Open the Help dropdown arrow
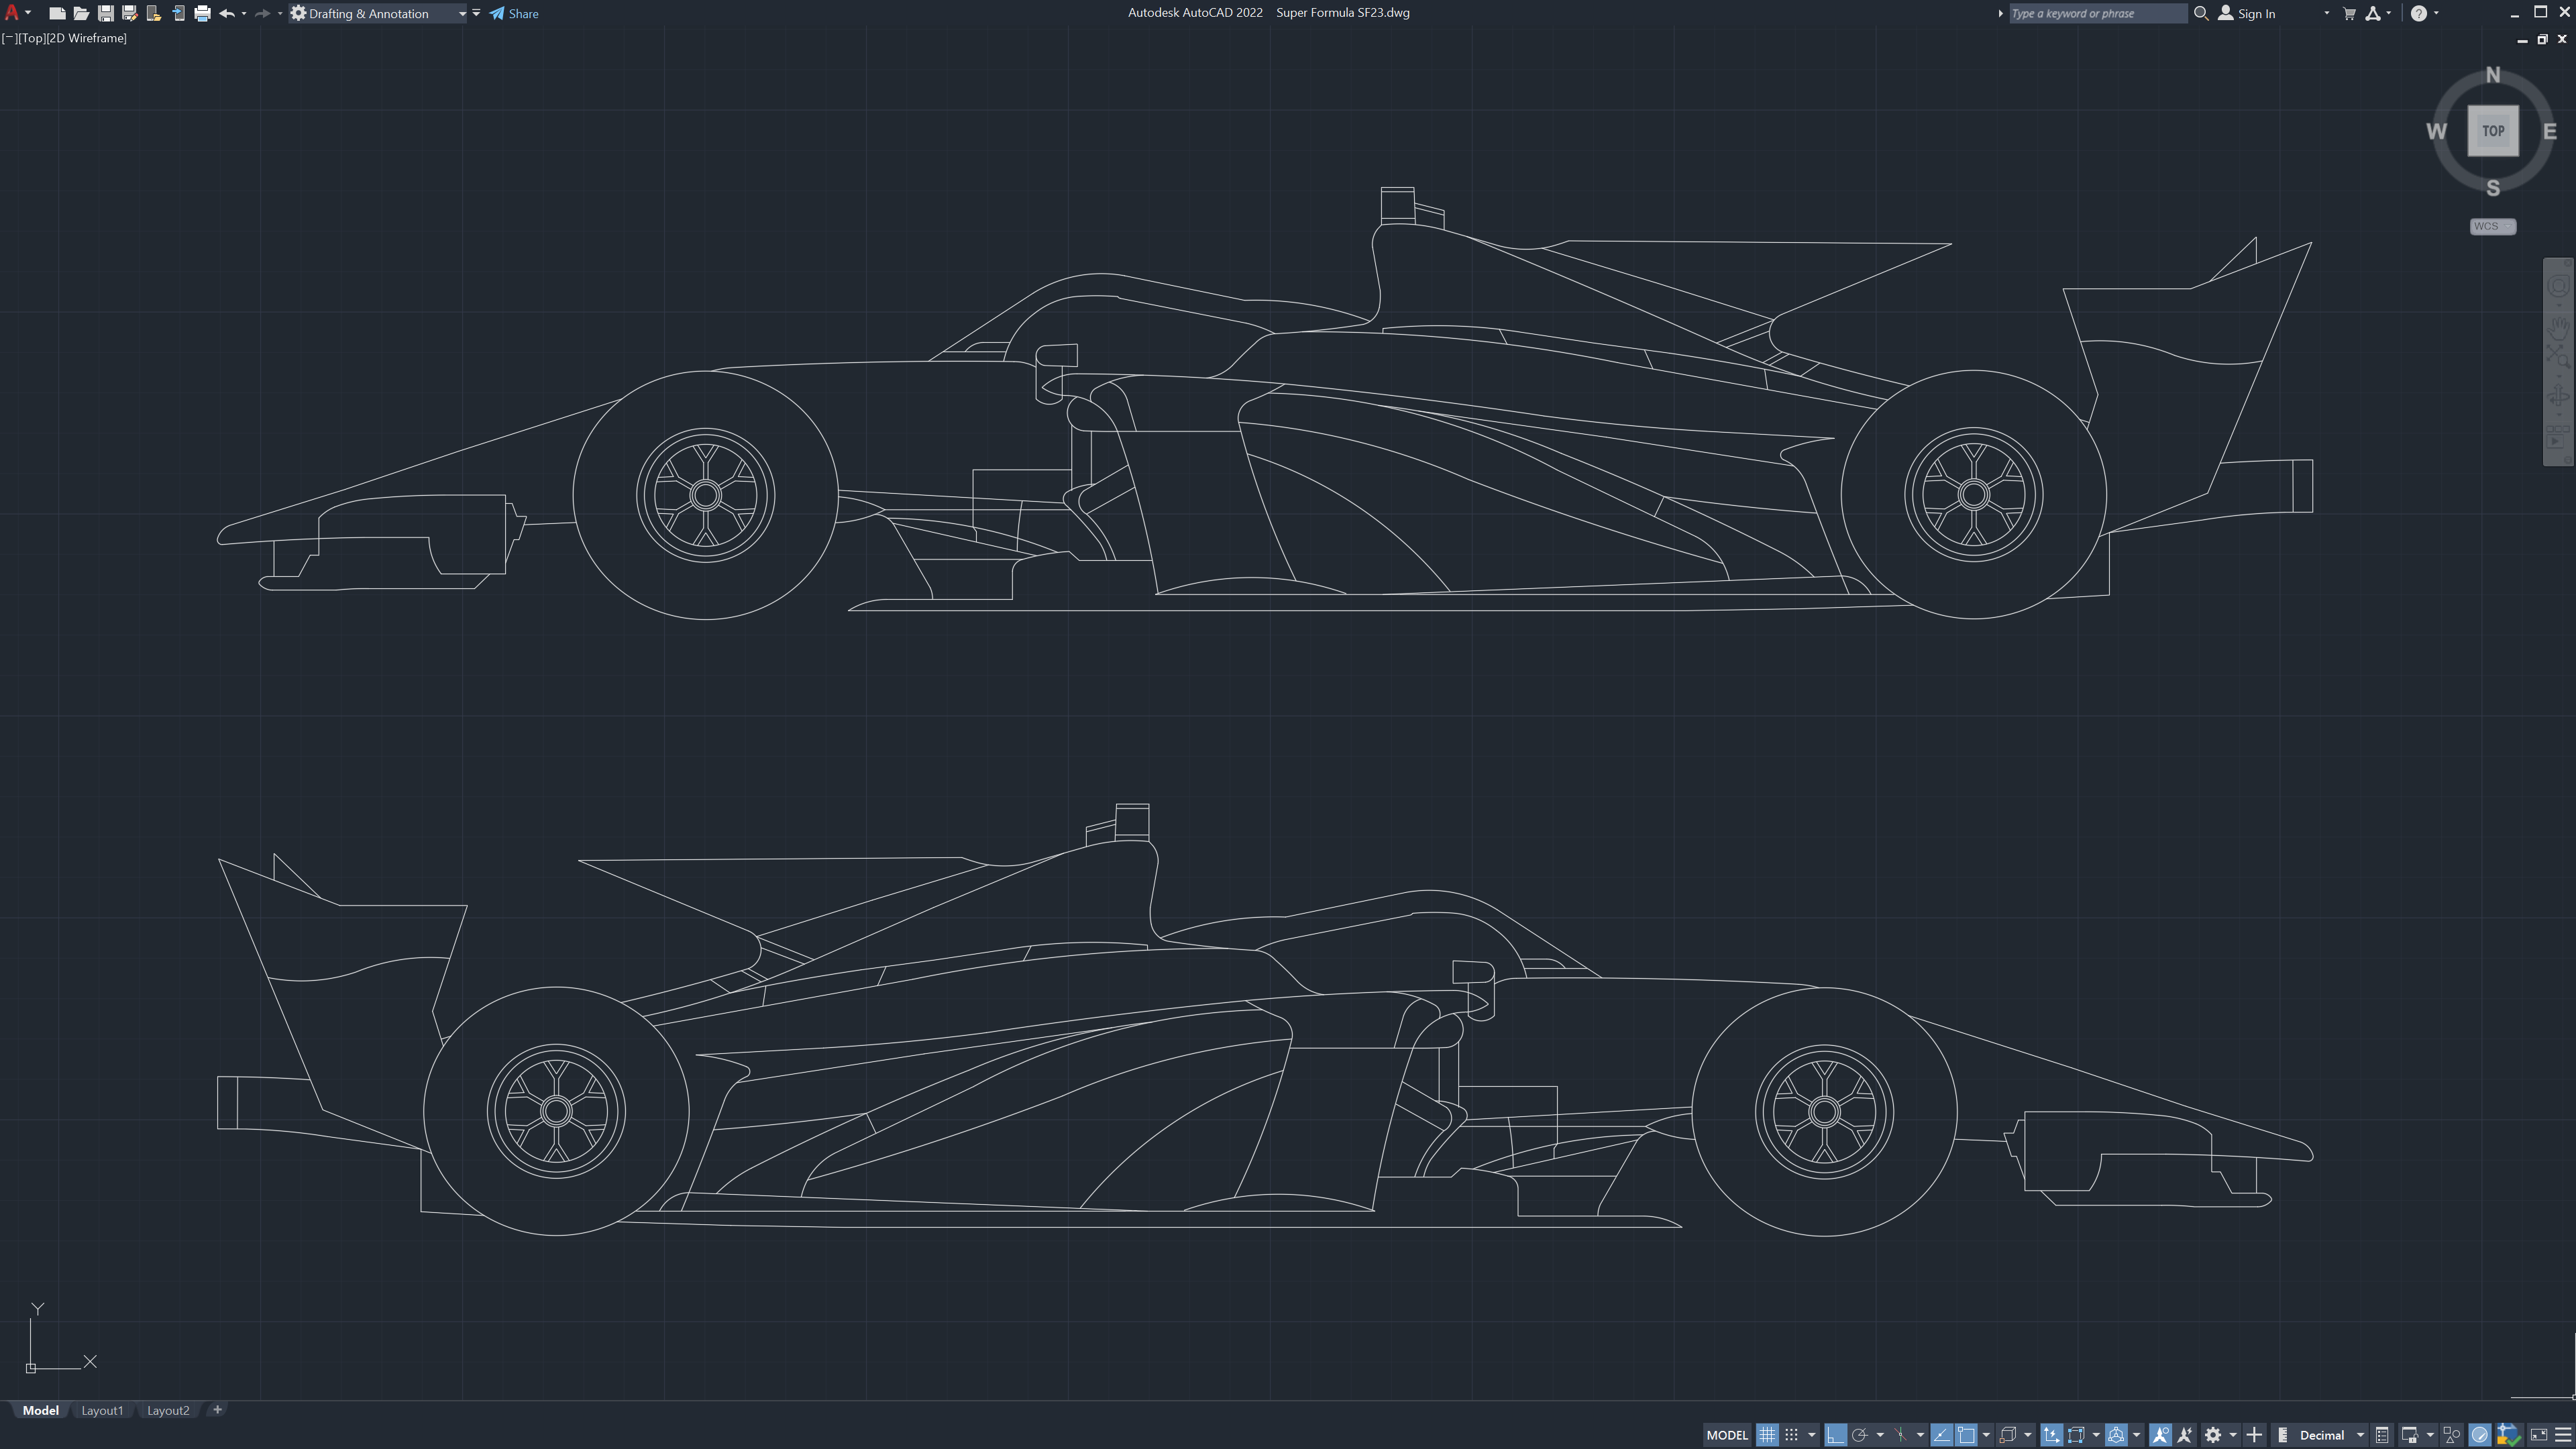This screenshot has width=2576, height=1449. pos(2435,13)
